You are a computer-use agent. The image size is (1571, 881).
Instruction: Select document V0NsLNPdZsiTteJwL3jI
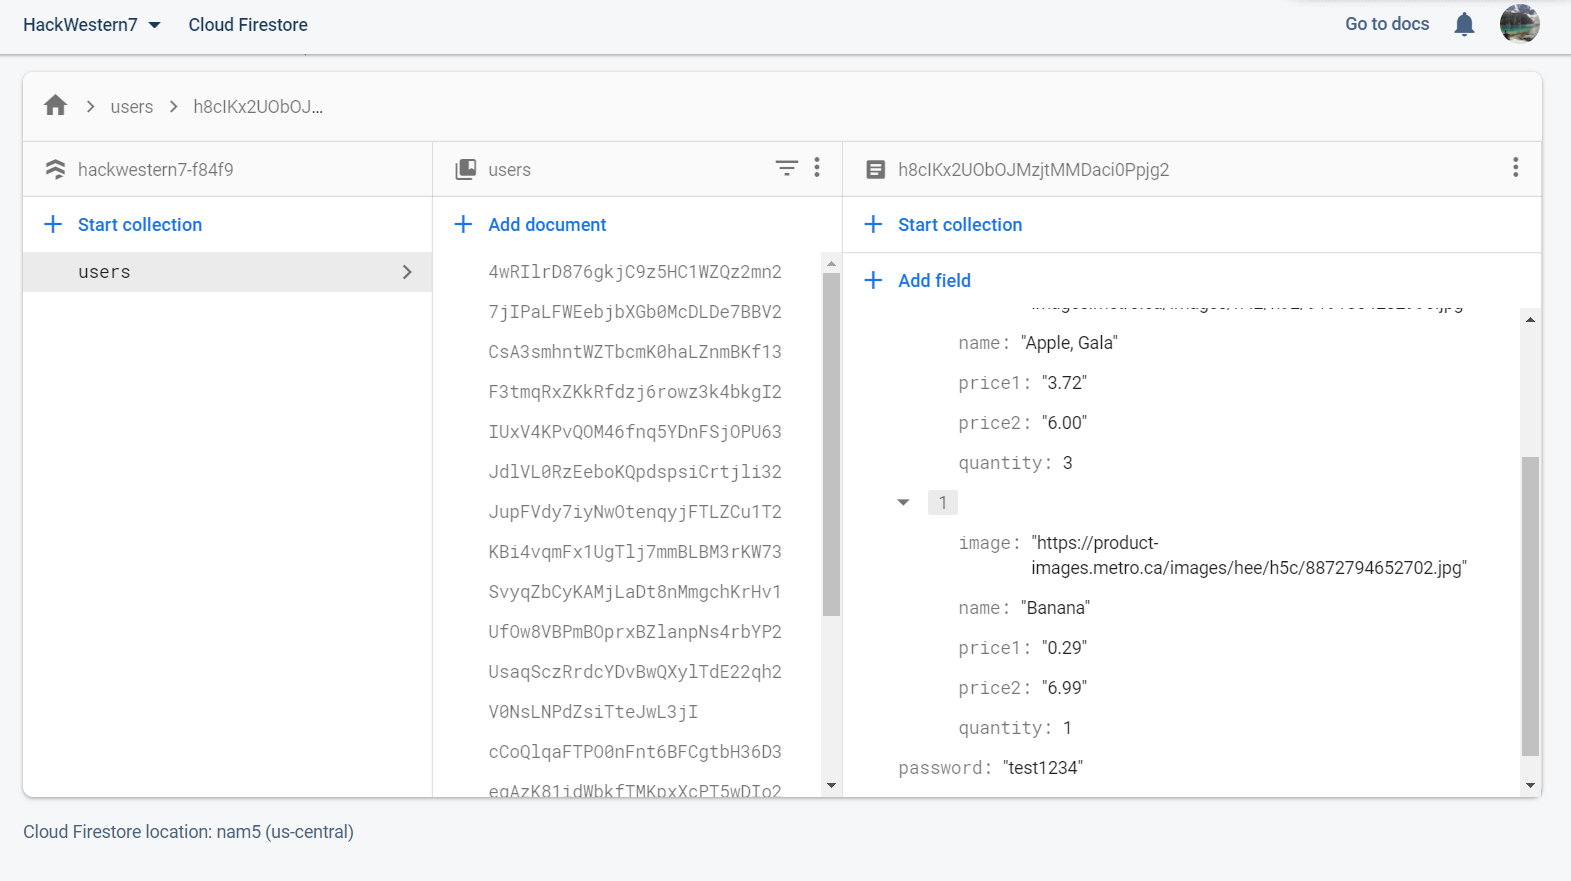click(593, 712)
